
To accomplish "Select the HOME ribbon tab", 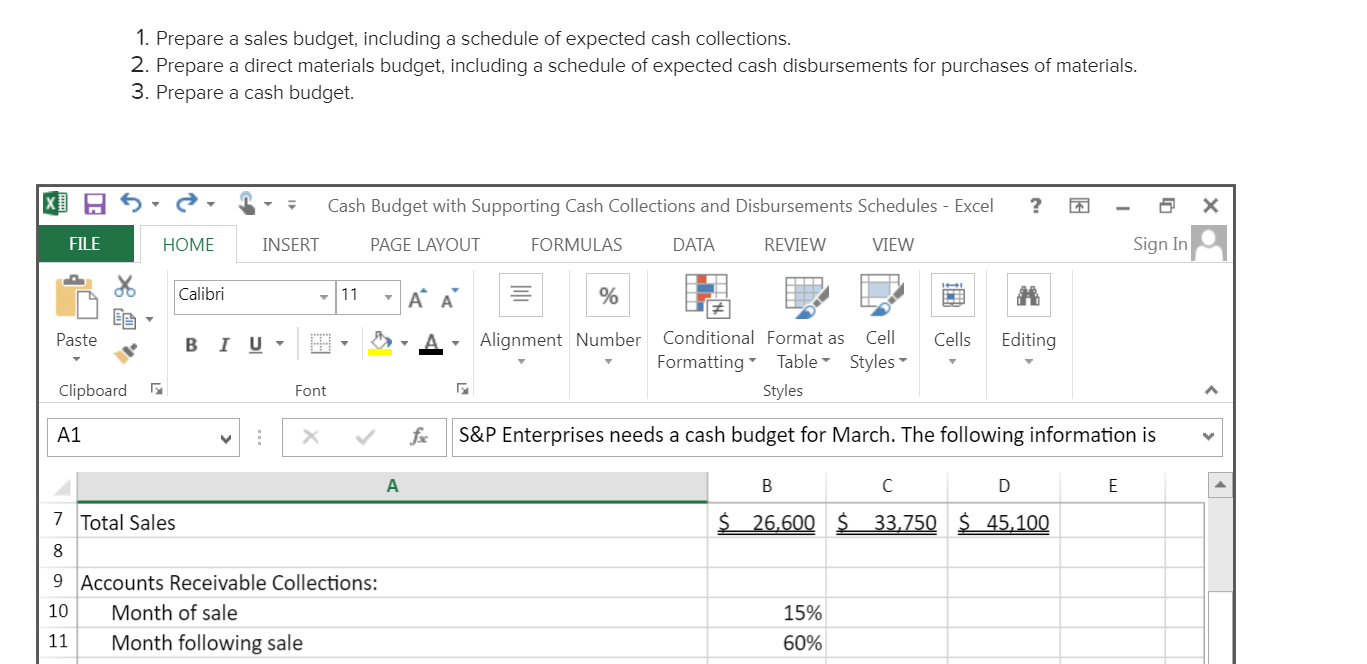I will pyautogui.click(x=188, y=245).
